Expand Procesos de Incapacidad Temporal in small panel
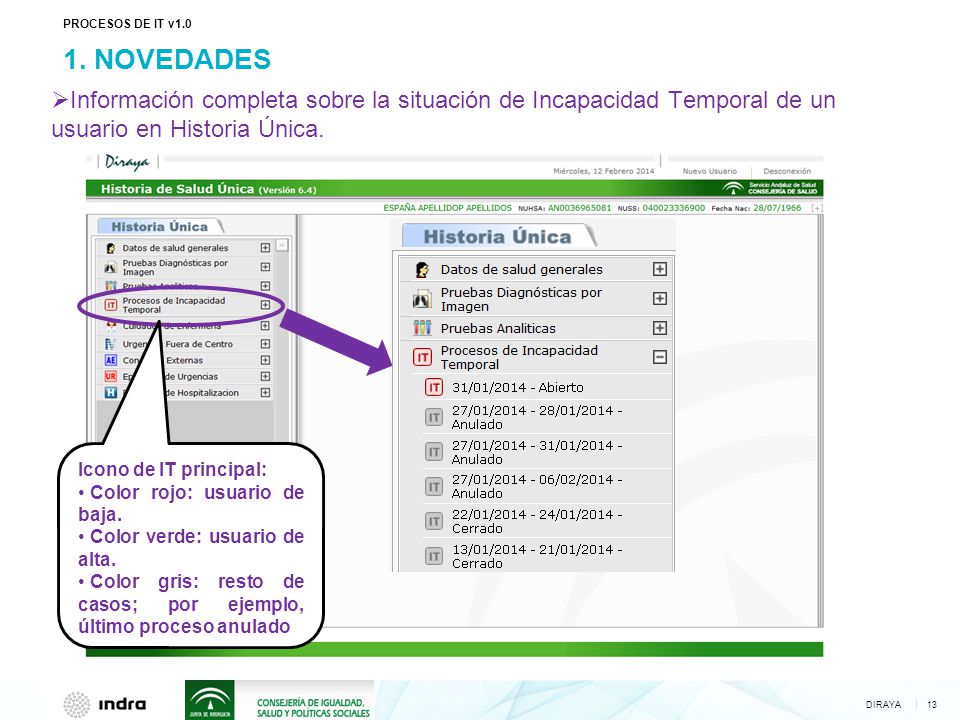The image size is (960, 720). point(265,305)
